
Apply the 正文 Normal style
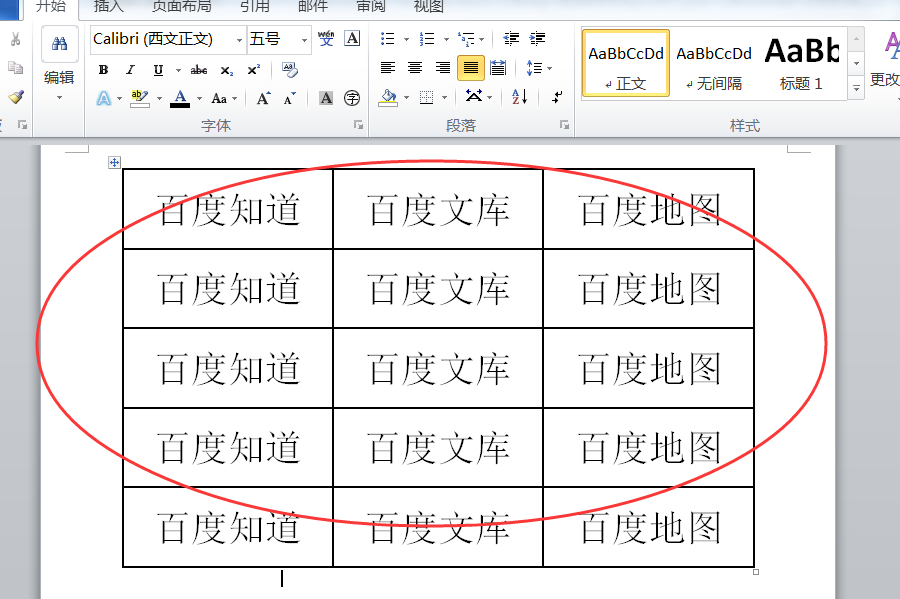[626, 63]
